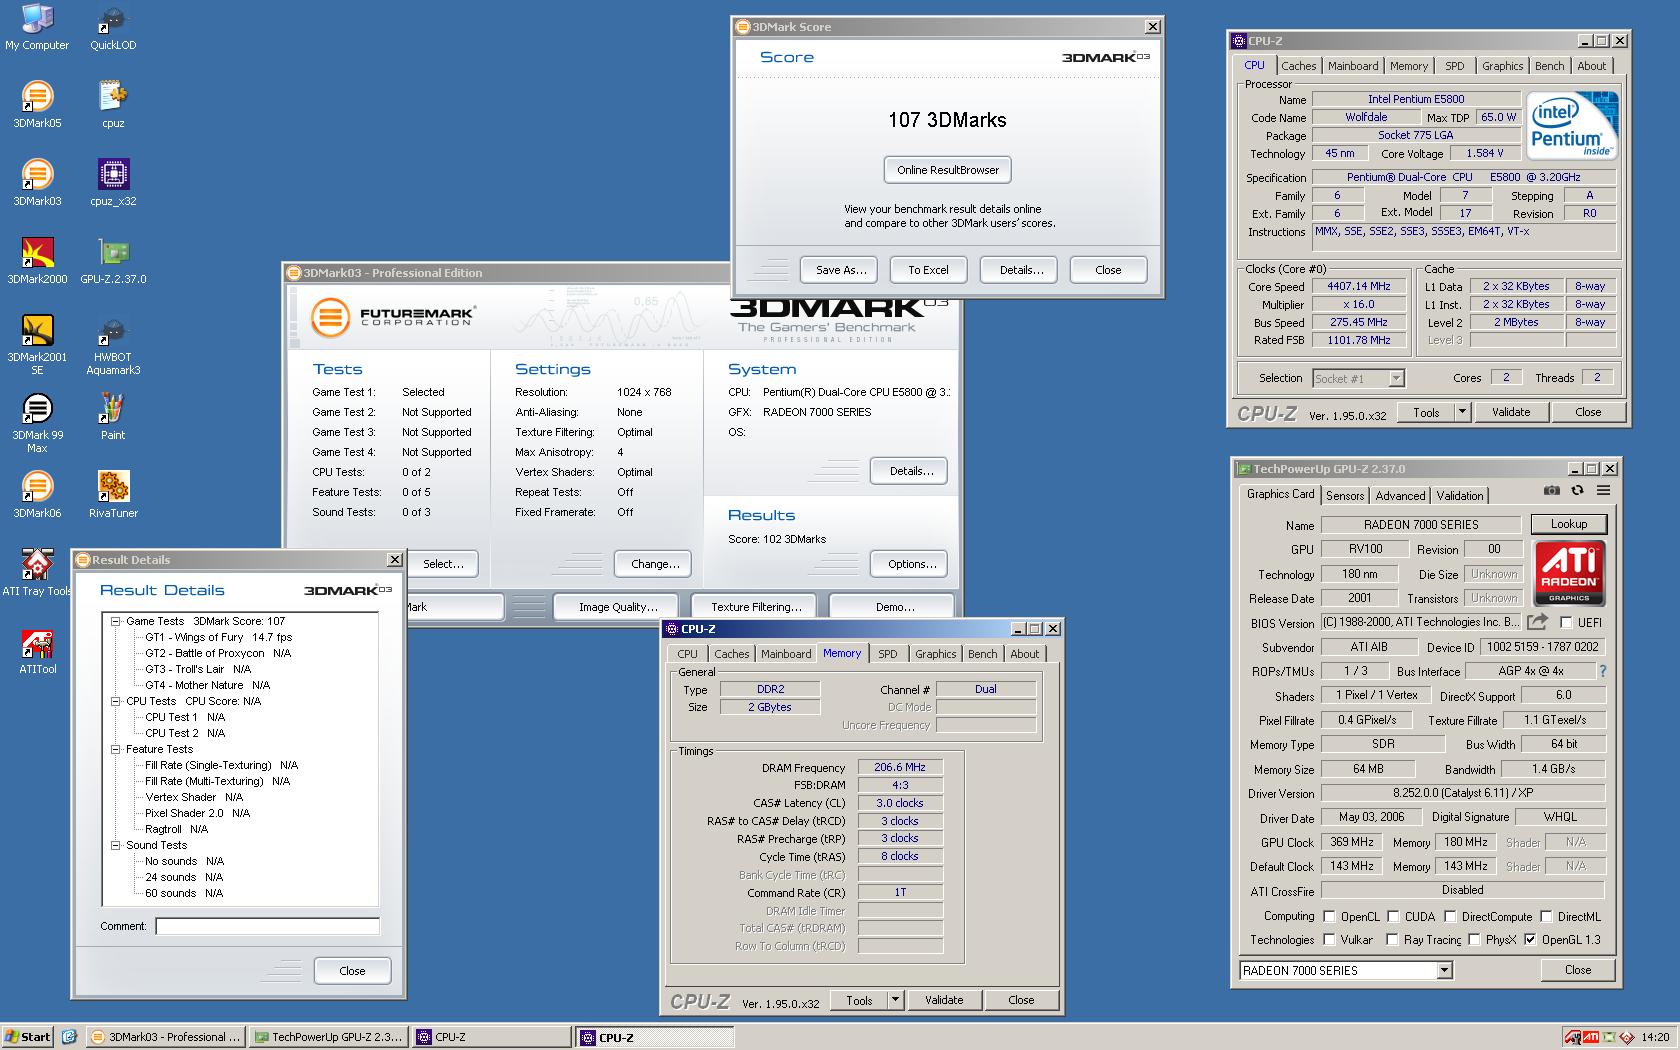Toggle the OpenCL checkbox

coord(1329,916)
